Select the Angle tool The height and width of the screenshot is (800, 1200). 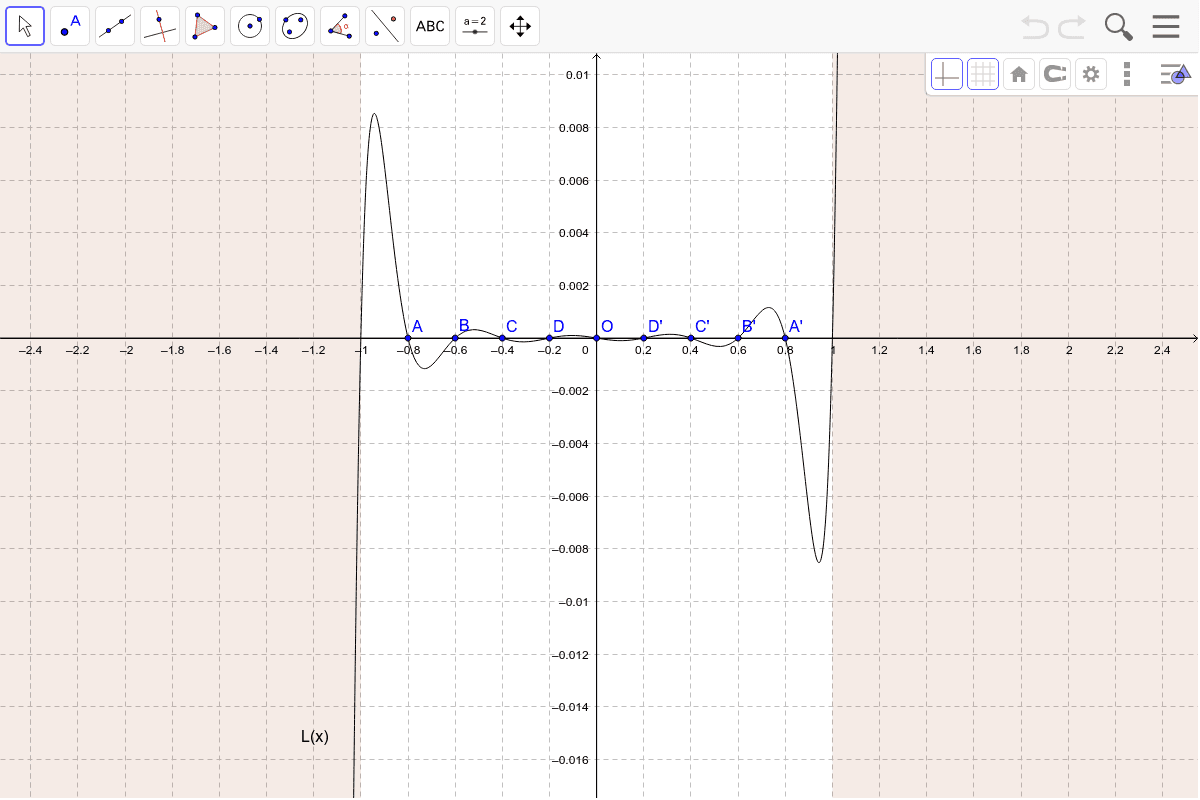click(x=340, y=26)
